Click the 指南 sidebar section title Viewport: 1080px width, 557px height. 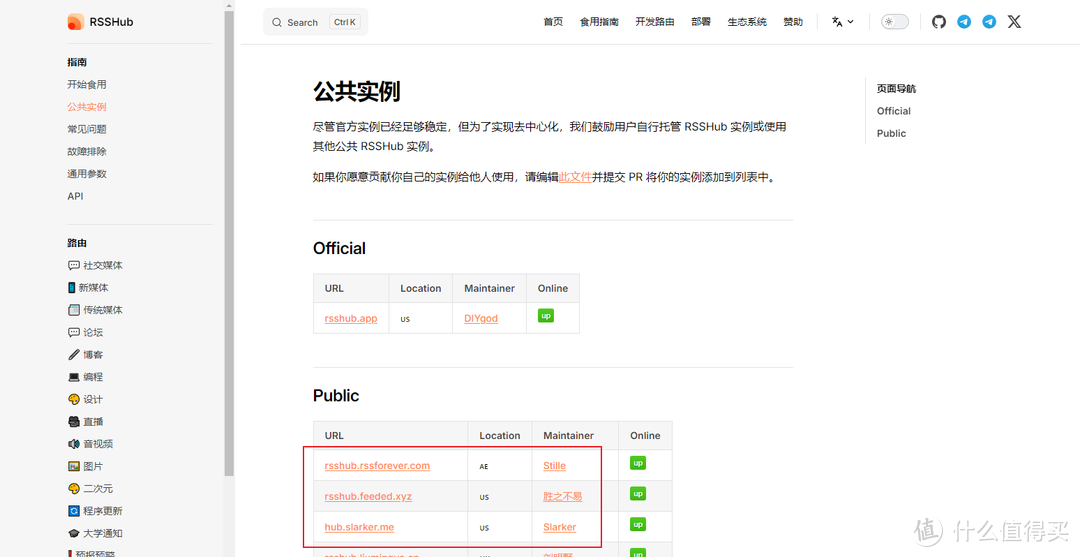point(77,62)
